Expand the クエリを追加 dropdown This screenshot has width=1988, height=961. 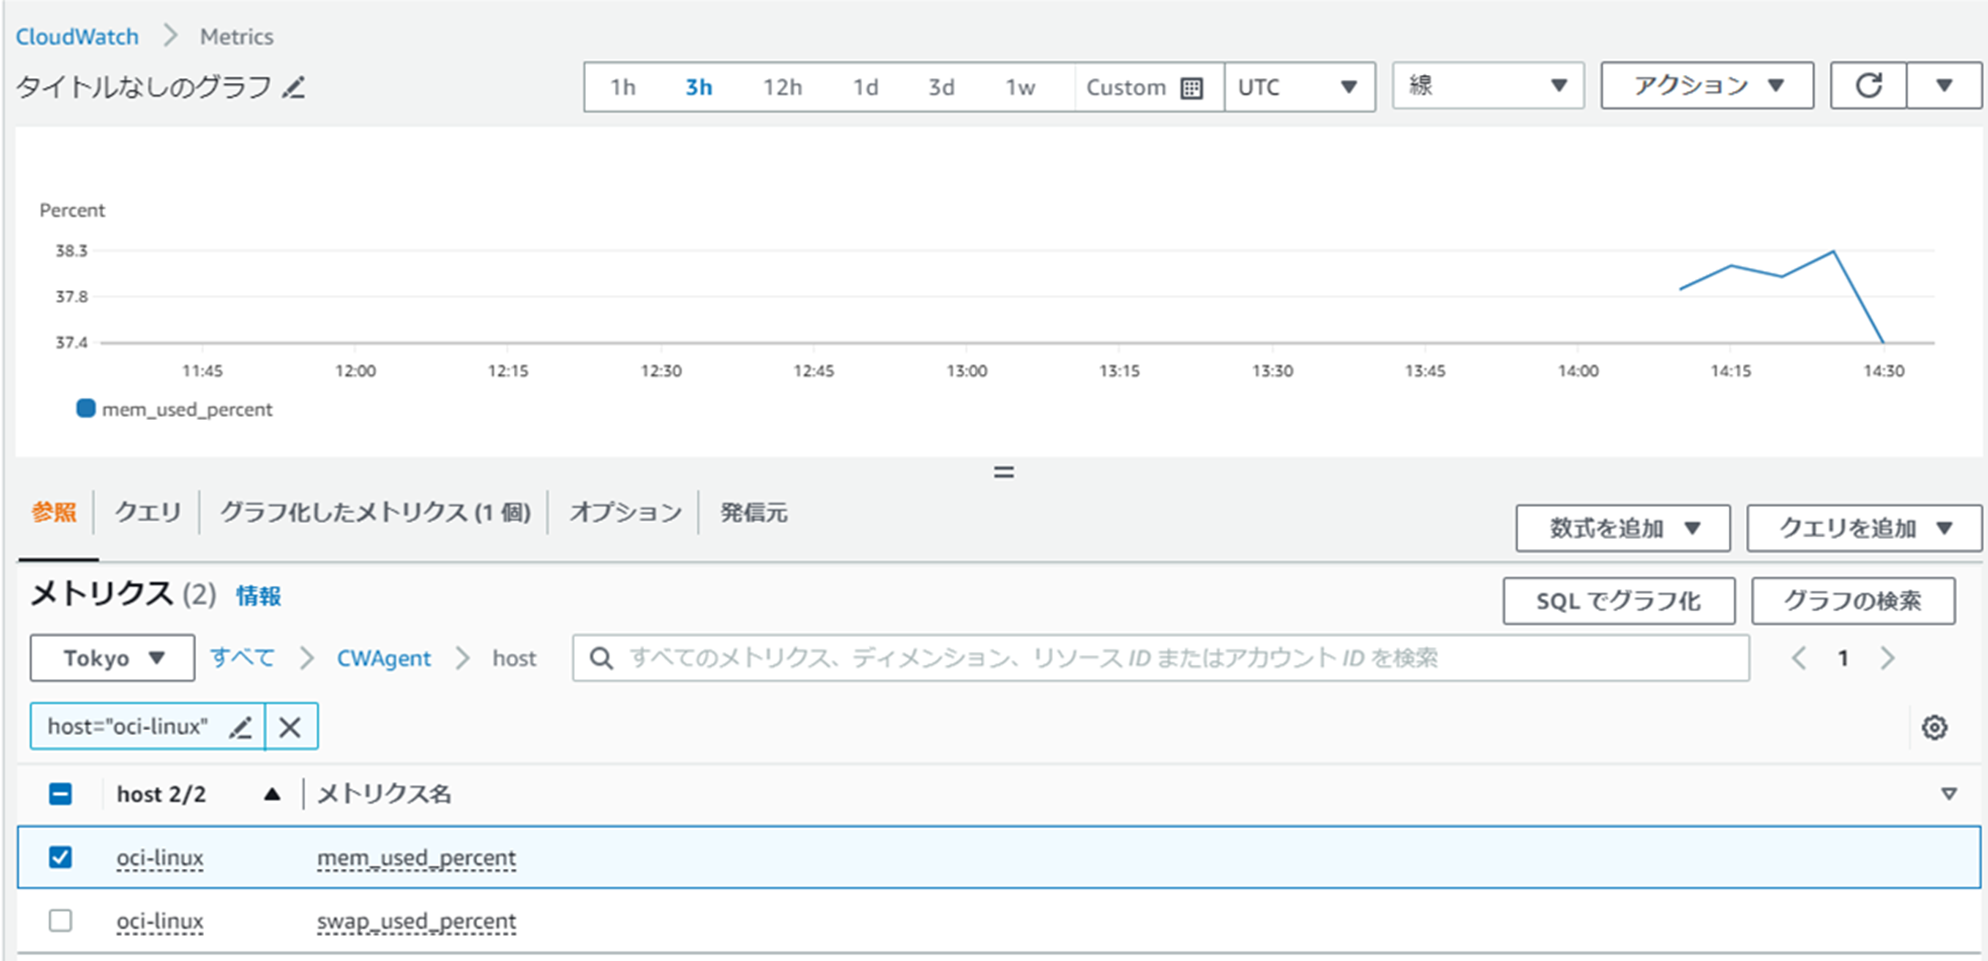tap(1864, 528)
